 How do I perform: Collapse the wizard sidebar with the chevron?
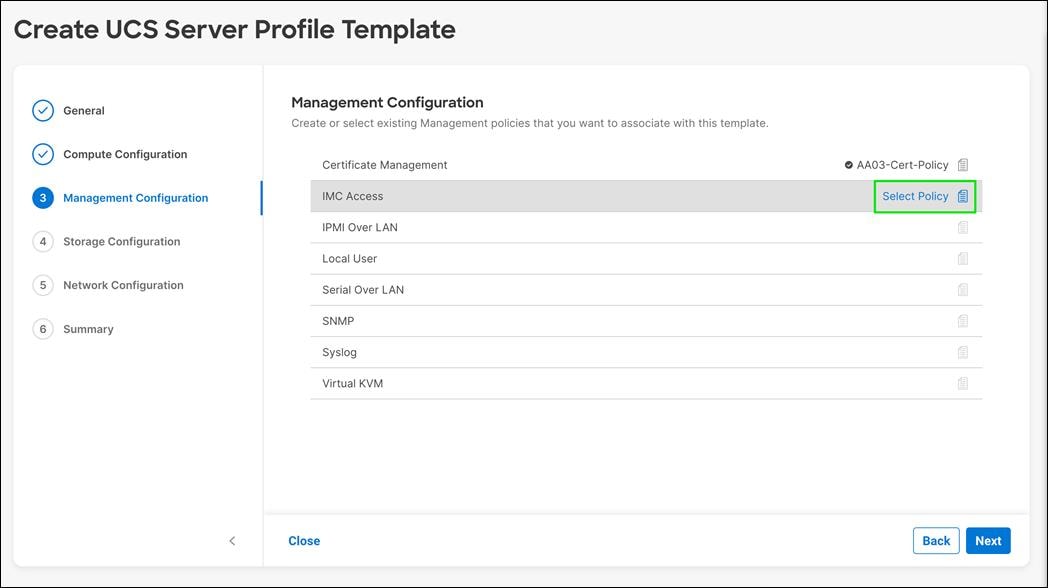click(x=232, y=540)
